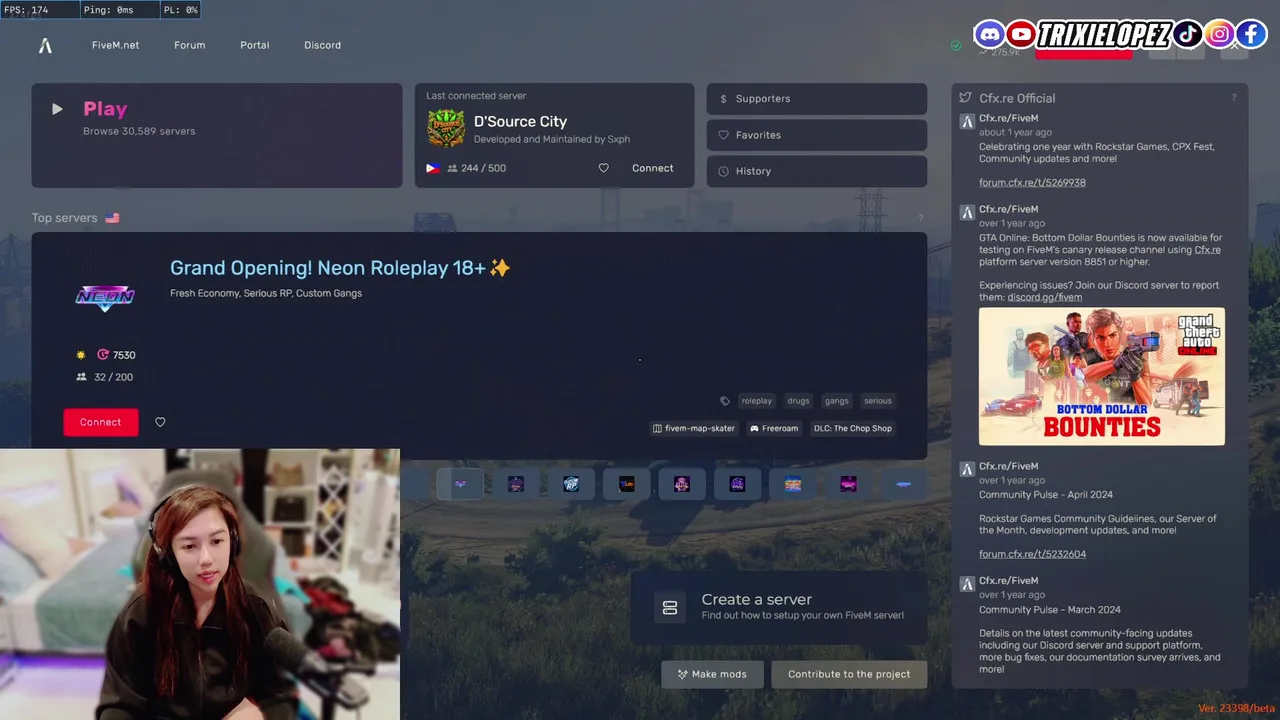This screenshot has width=1280, height=720.
Task: Click the fivem-map-skater map chip
Action: click(x=694, y=428)
